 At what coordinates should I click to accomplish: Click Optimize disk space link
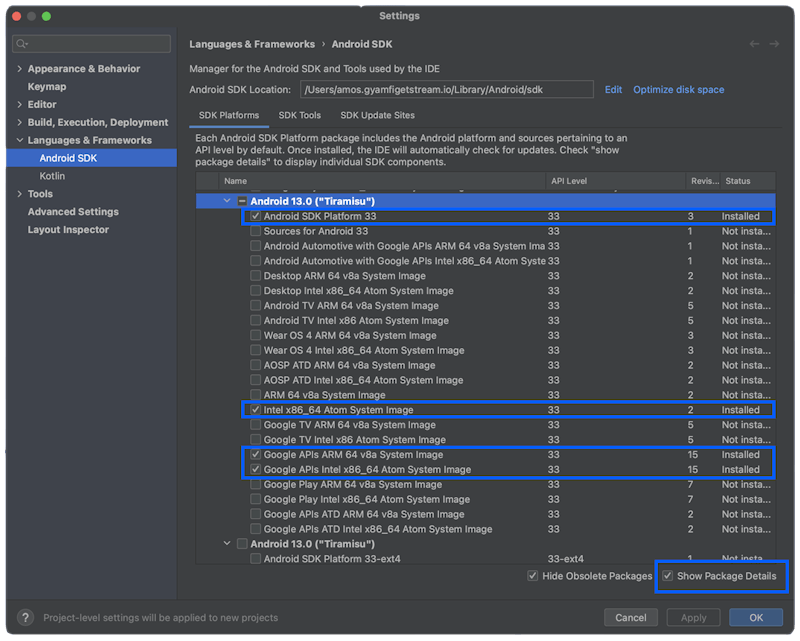pyautogui.click(x=678, y=90)
